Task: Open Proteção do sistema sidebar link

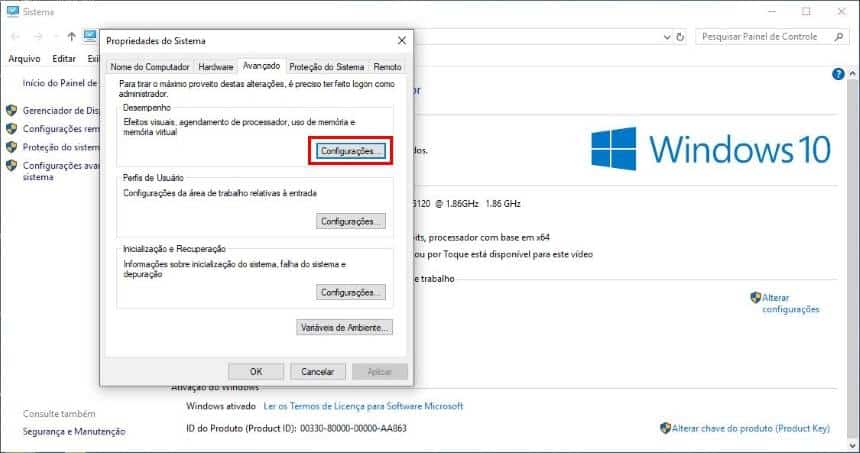Action: [x=61, y=147]
